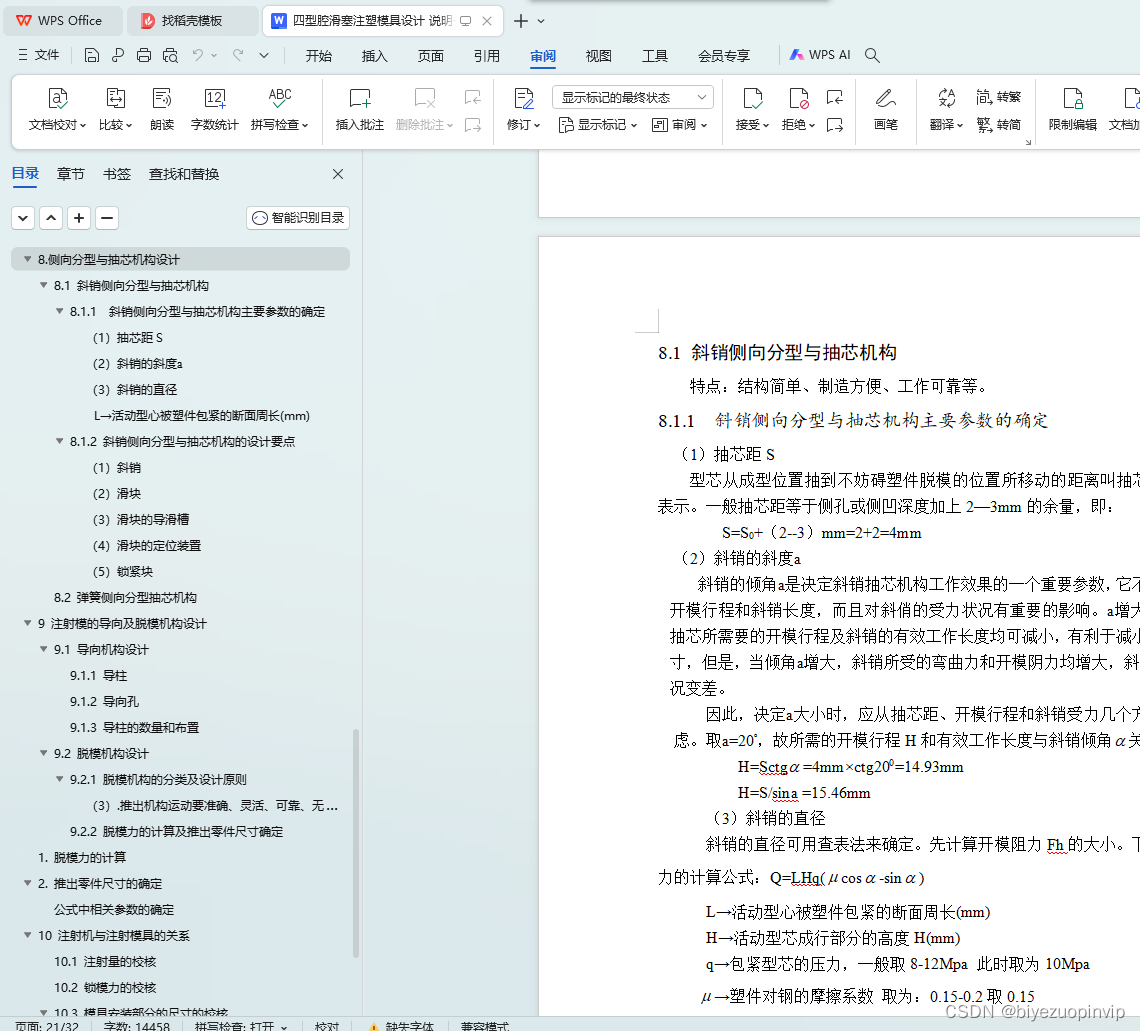The height and width of the screenshot is (1031, 1140).
Task: Open the 文件 menu
Action: (39, 55)
